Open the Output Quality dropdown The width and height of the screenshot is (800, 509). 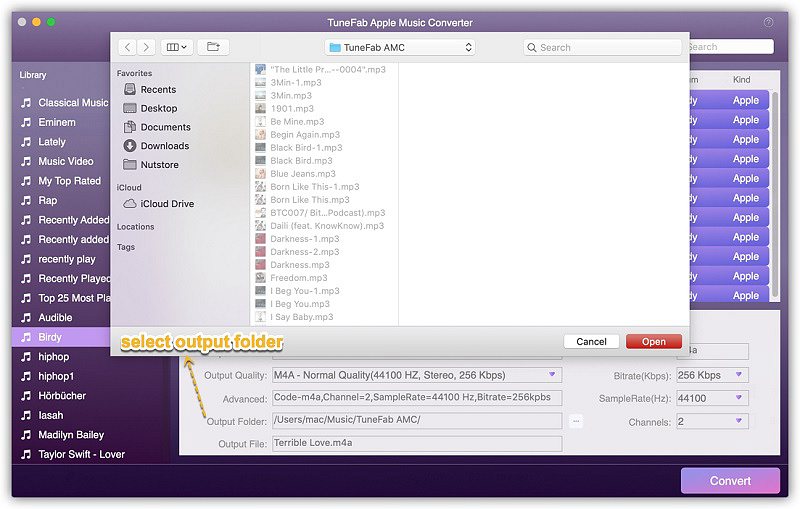416,376
